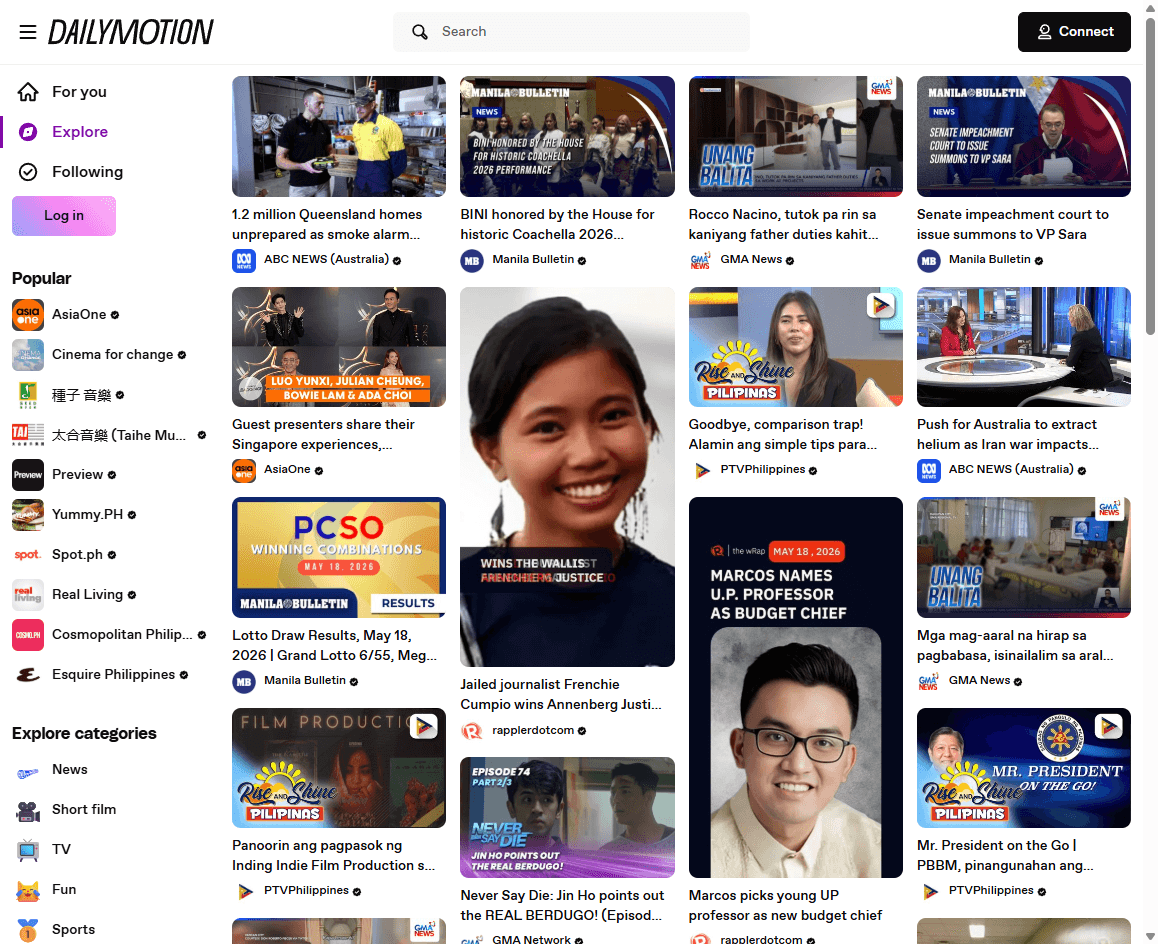This screenshot has width=1158, height=944.
Task: Click the page vertical scrollbar
Action: [x=1150, y=177]
